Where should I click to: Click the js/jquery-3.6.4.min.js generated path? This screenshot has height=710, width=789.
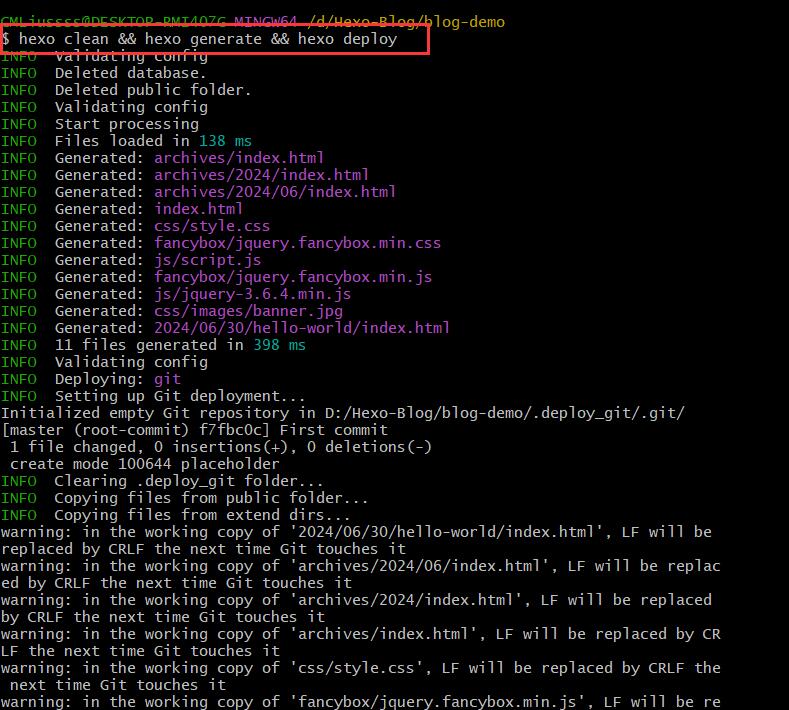click(x=252, y=294)
